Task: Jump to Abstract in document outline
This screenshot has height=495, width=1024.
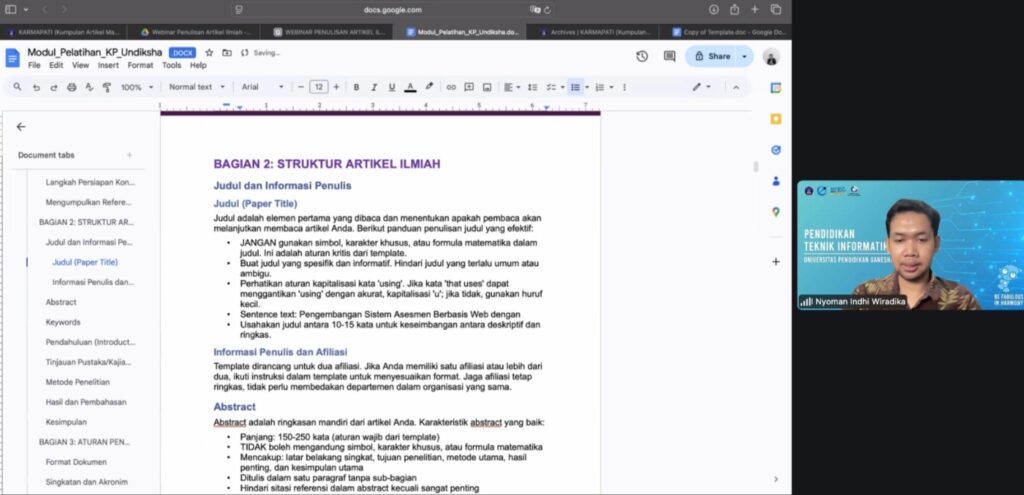Action: (61, 302)
